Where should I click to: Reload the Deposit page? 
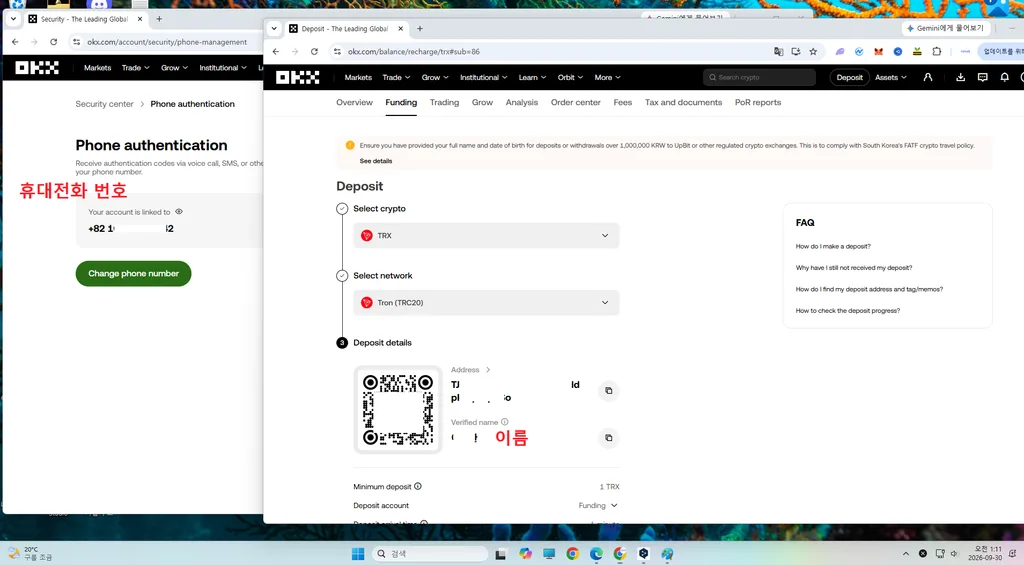pyautogui.click(x=314, y=52)
